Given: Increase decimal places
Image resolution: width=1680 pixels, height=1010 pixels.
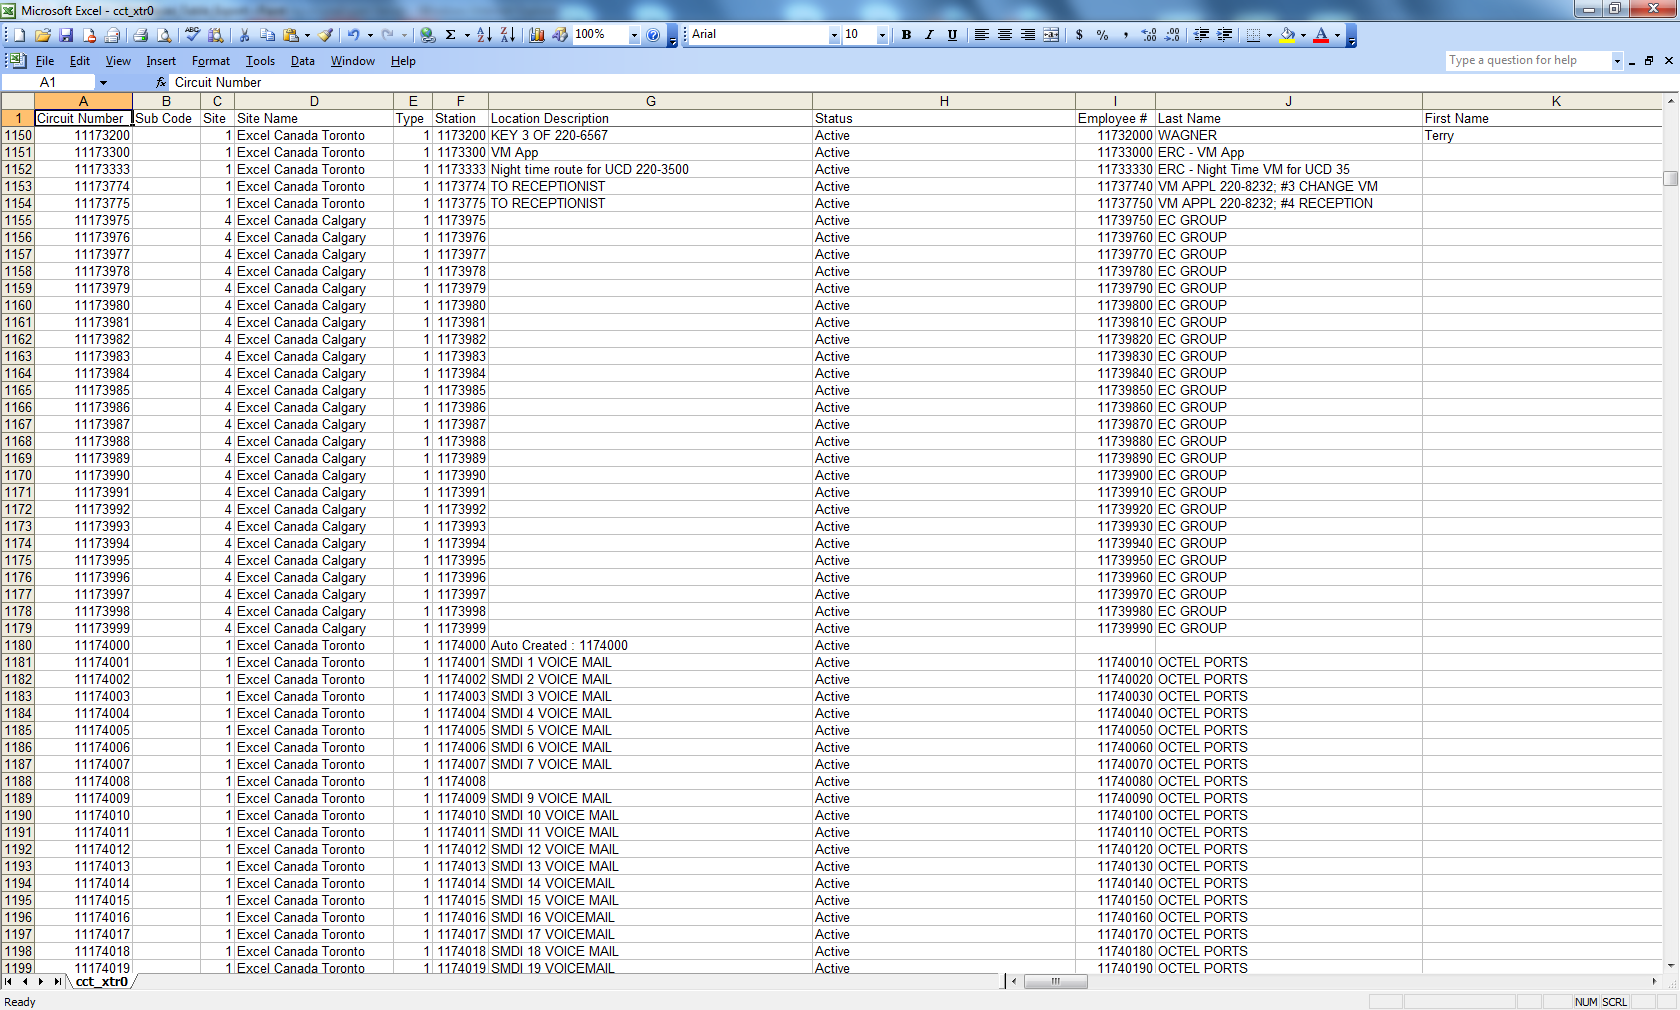Looking at the screenshot, I should (1149, 35).
